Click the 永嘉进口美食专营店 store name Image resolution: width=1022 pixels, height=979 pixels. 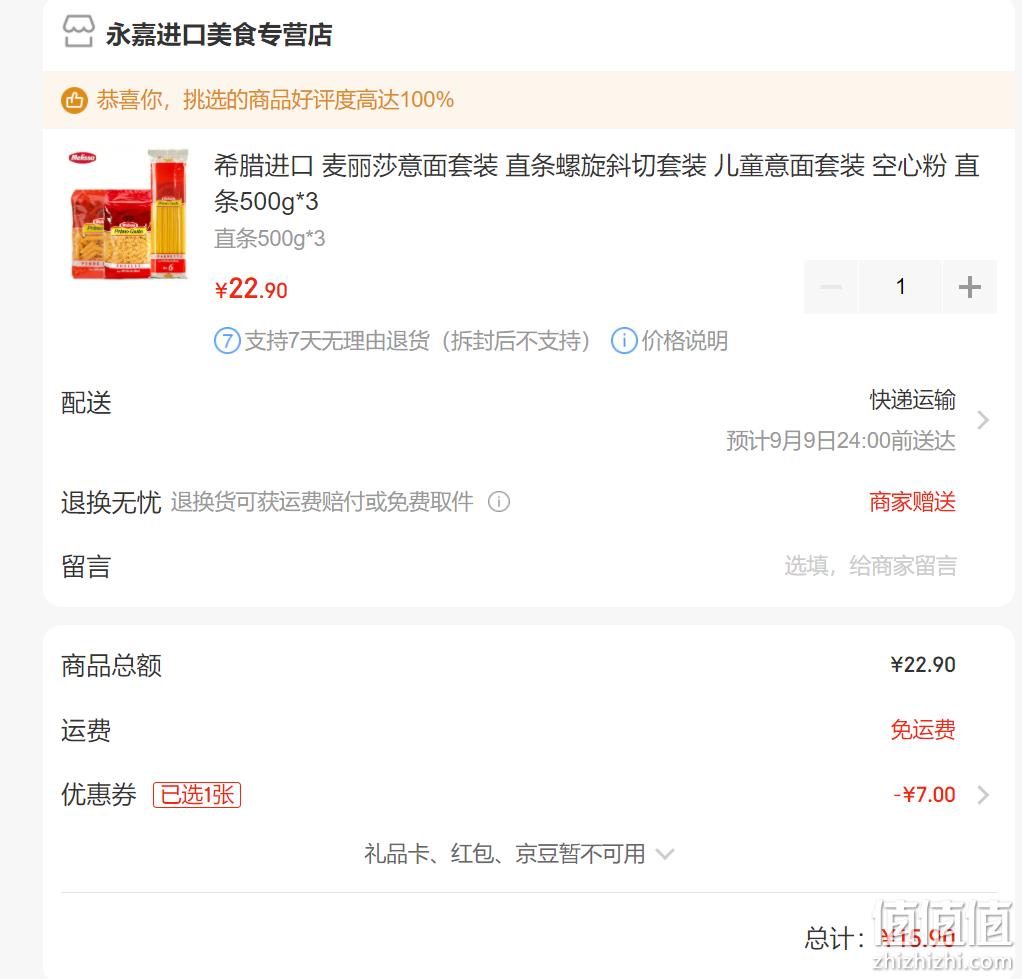click(219, 35)
